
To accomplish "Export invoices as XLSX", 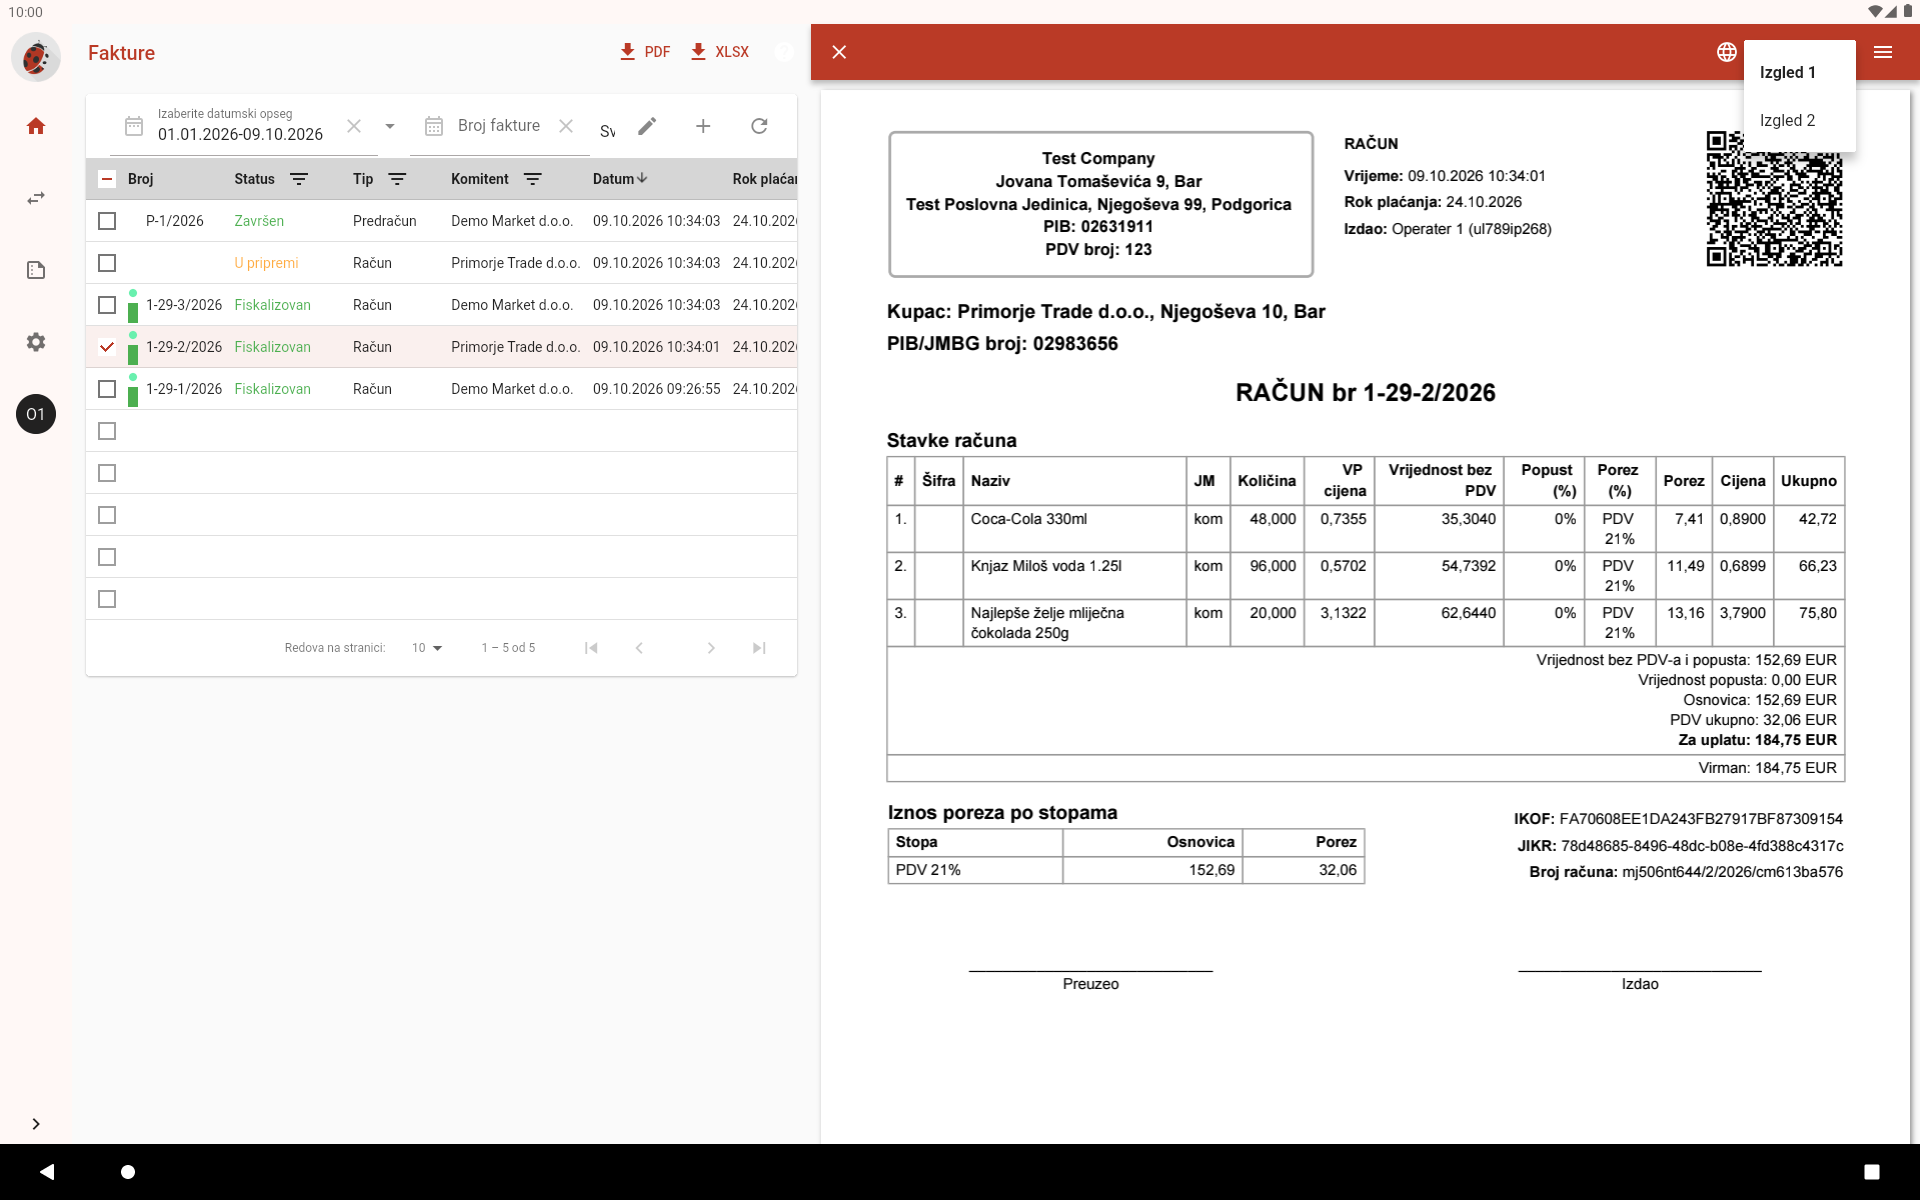I will 720,52.
